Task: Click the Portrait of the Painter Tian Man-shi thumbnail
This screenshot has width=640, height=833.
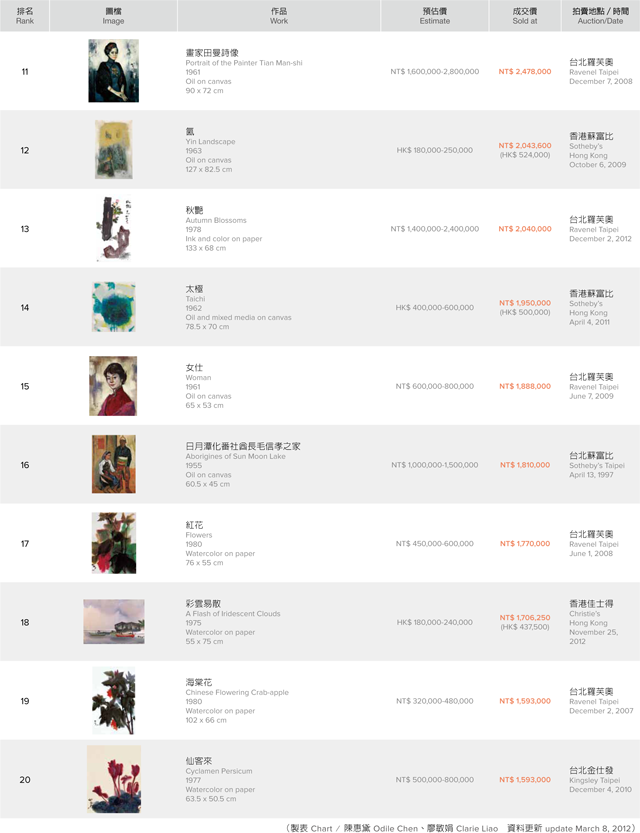Action: click(x=114, y=71)
